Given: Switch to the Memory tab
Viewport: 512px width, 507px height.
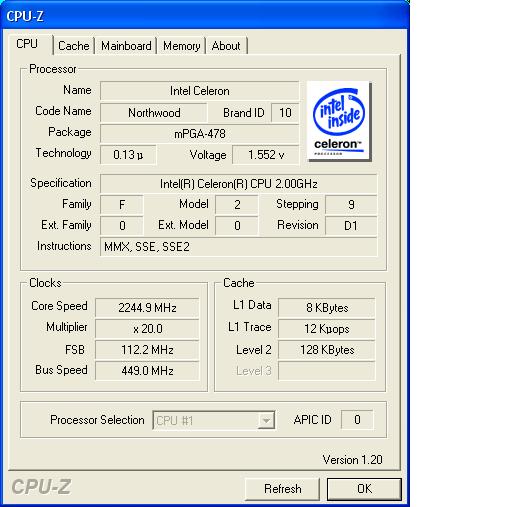Looking at the screenshot, I should coord(181,46).
